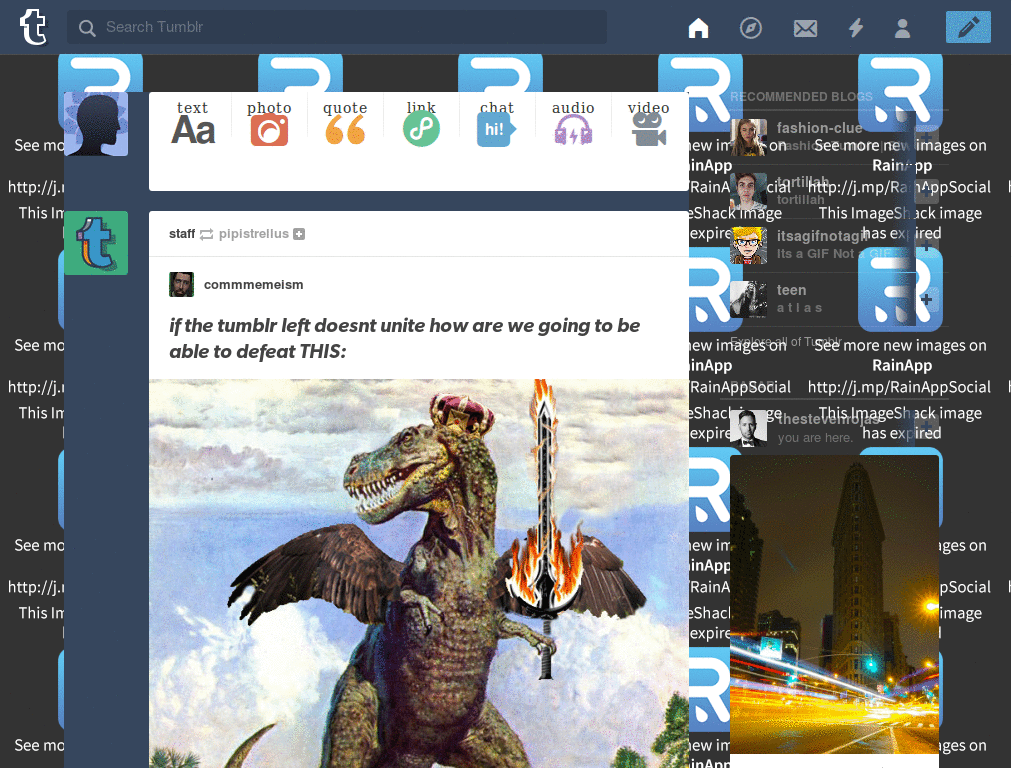Open the Inbox envelope icon
Viewport: 1024px width, 768px height.
pos(805,28)
